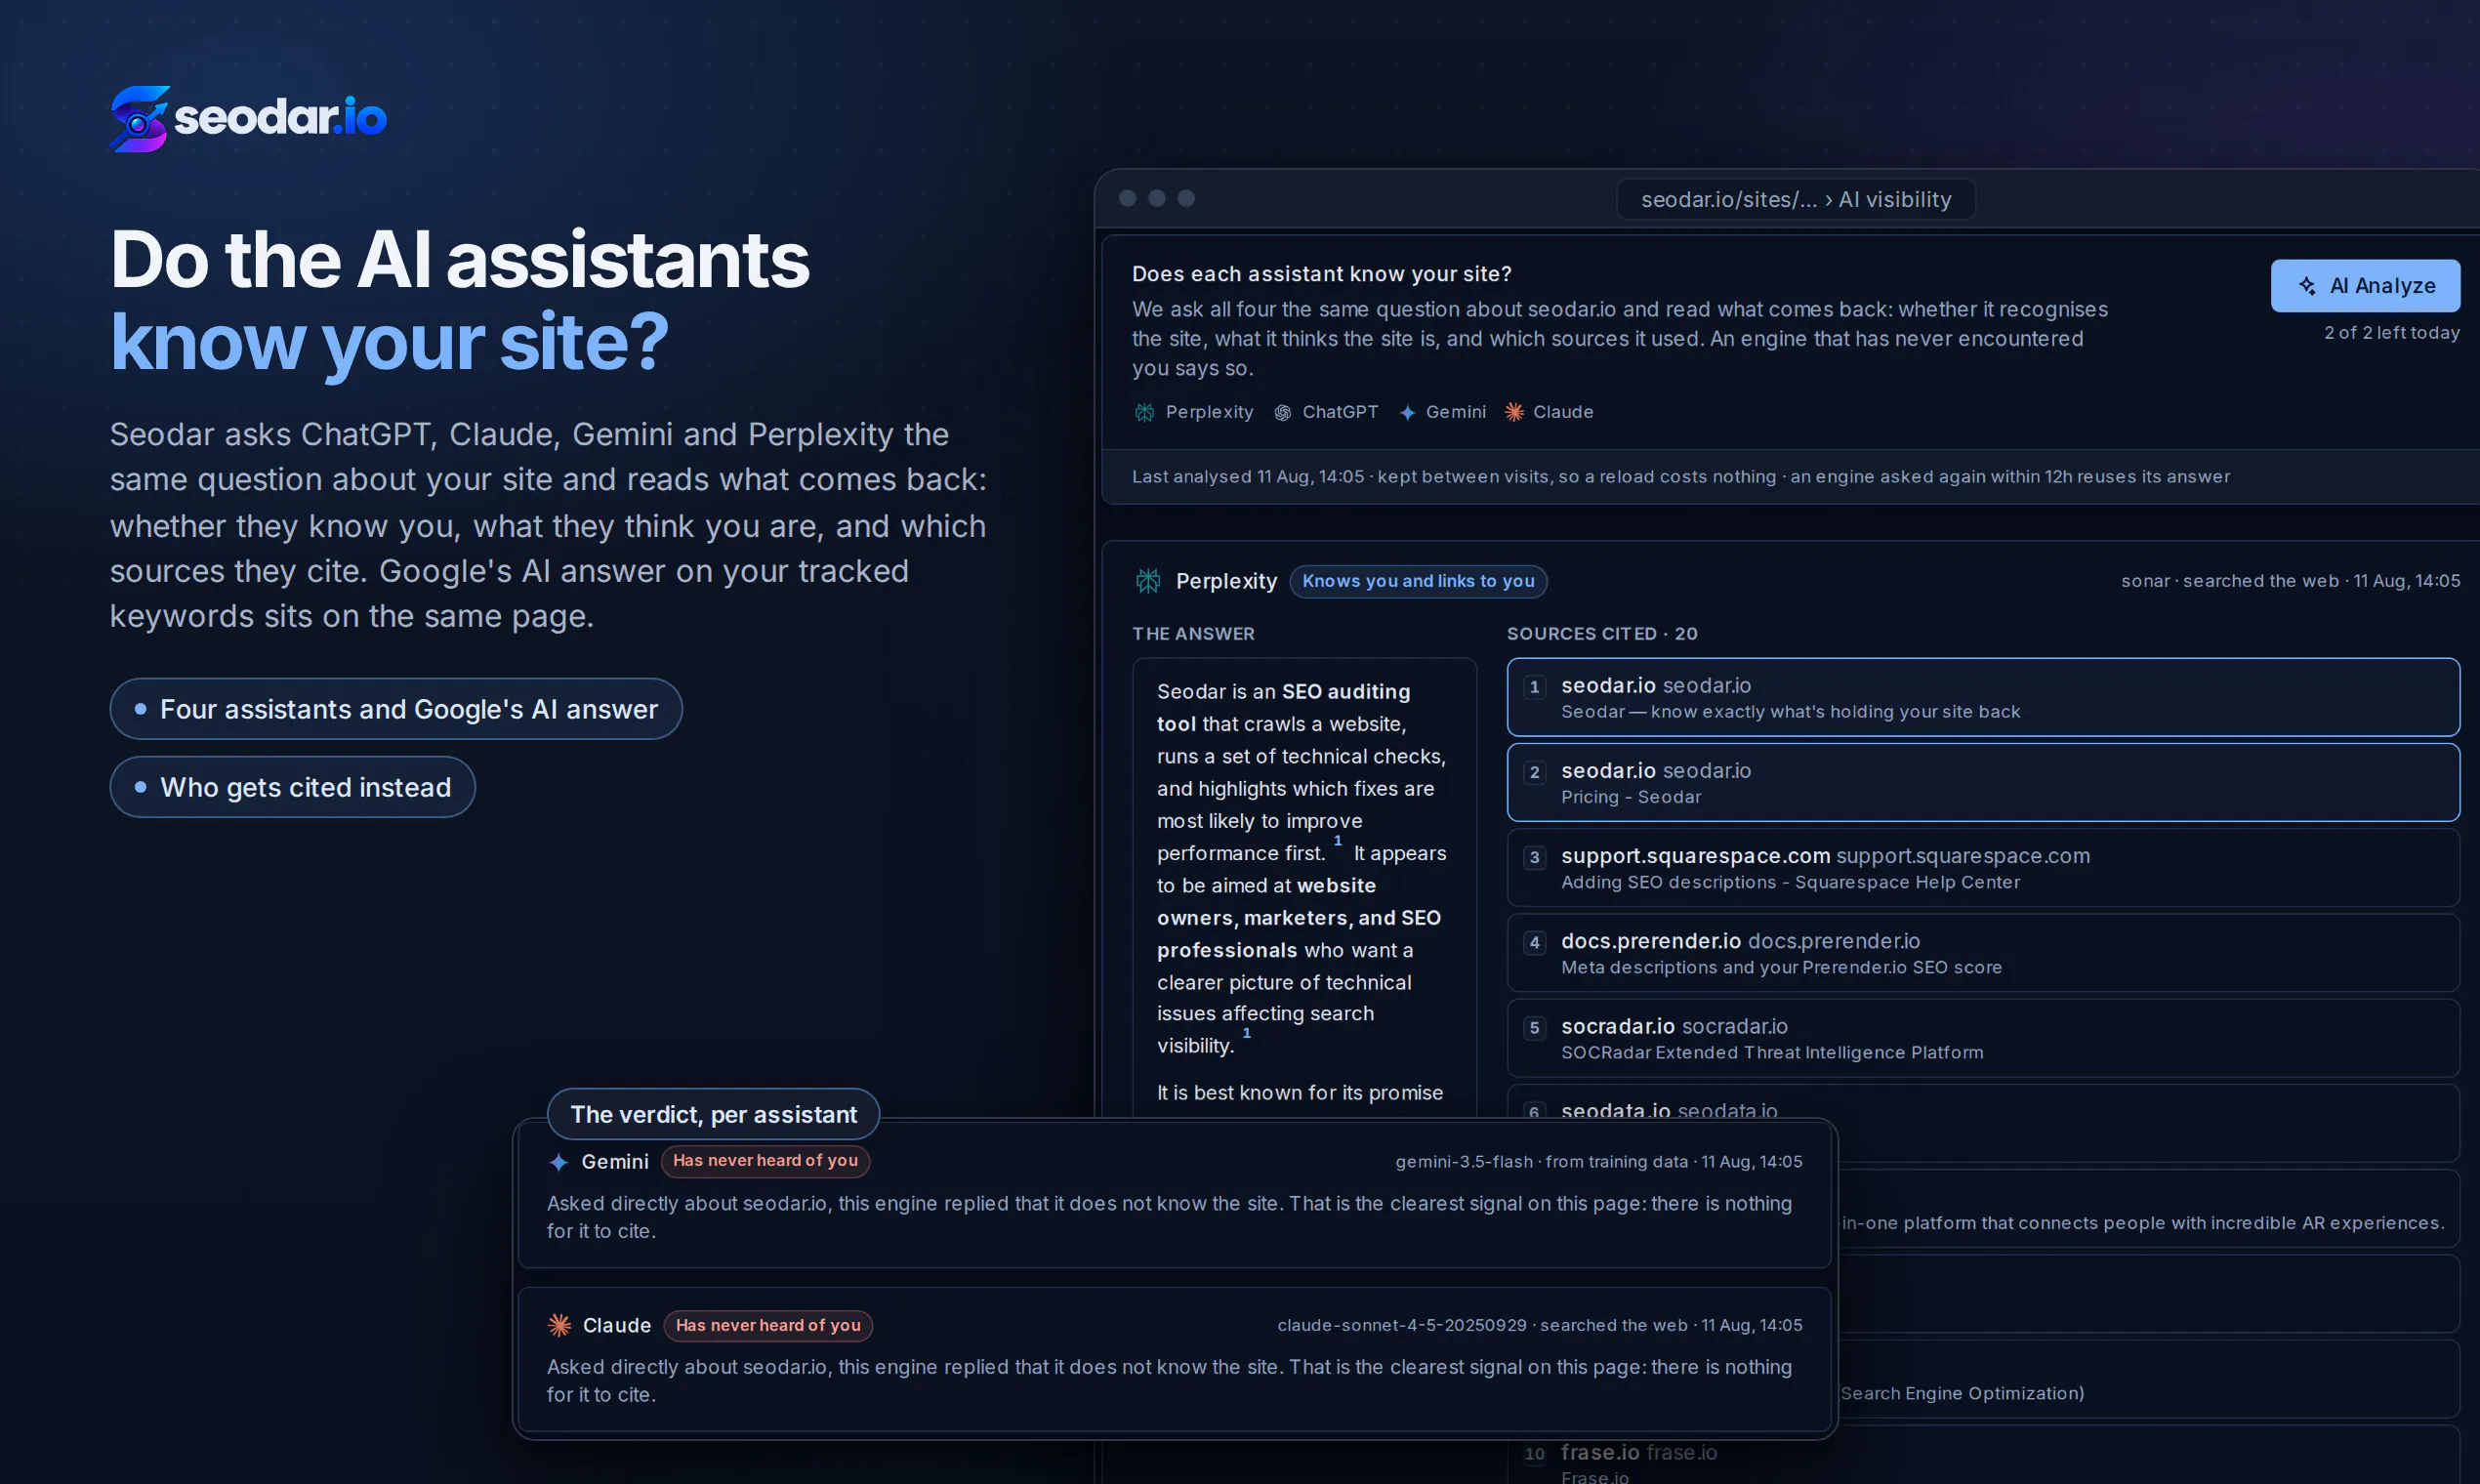Click the second window control dot in the mock browser

click(1156, 198)
